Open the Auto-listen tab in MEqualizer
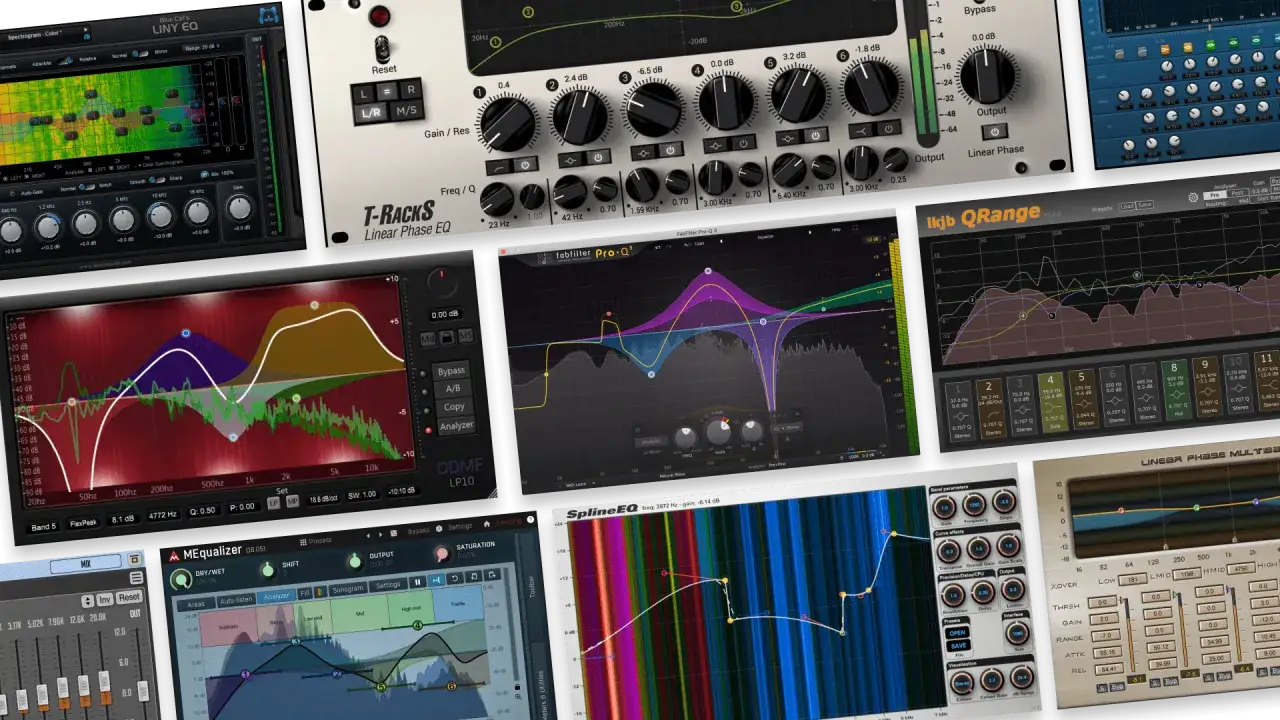 (x=236, y=599)
